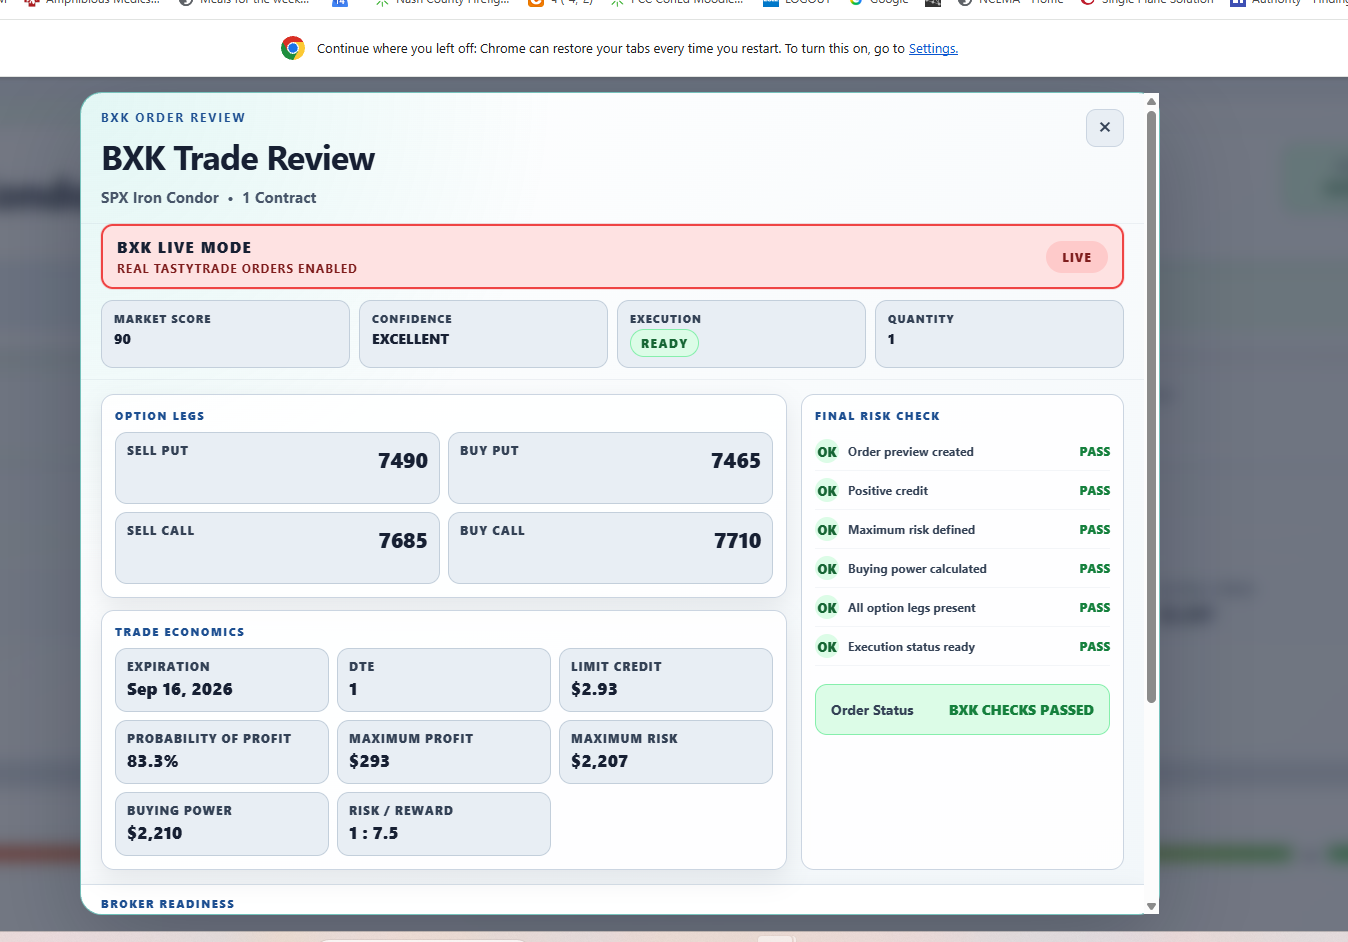The image size is (1348, 942).
Task: Select the Sell Call 7685 leg card
Action: 277,548
